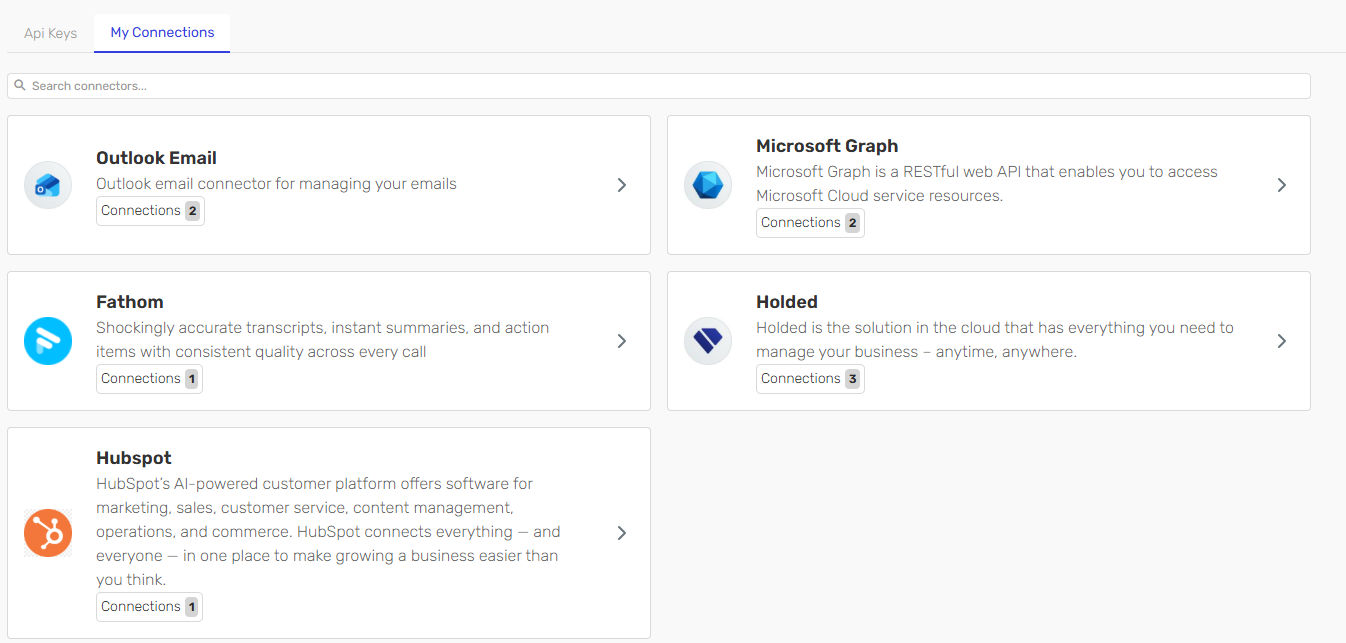
Task: Click the Microsoft Graph RESTful API description
Action: coord(987,184)
